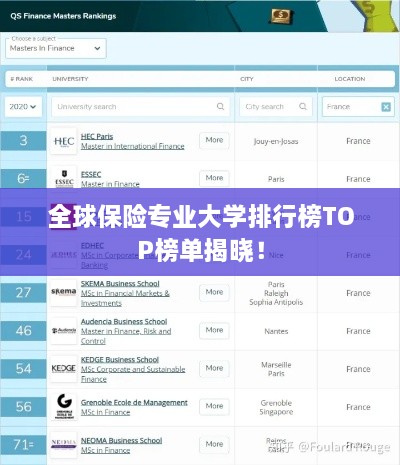
Task: Click the CITY column header
Action: coord(247,79)
